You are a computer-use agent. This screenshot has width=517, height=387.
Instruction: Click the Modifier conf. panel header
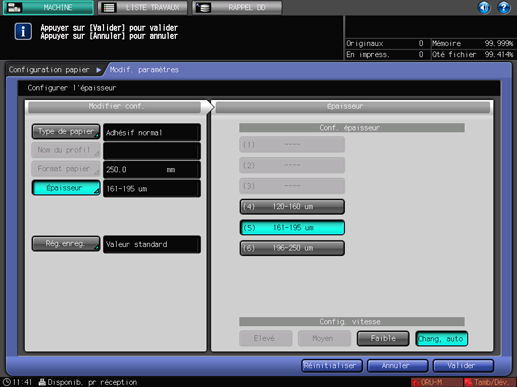tap(115, 107)
